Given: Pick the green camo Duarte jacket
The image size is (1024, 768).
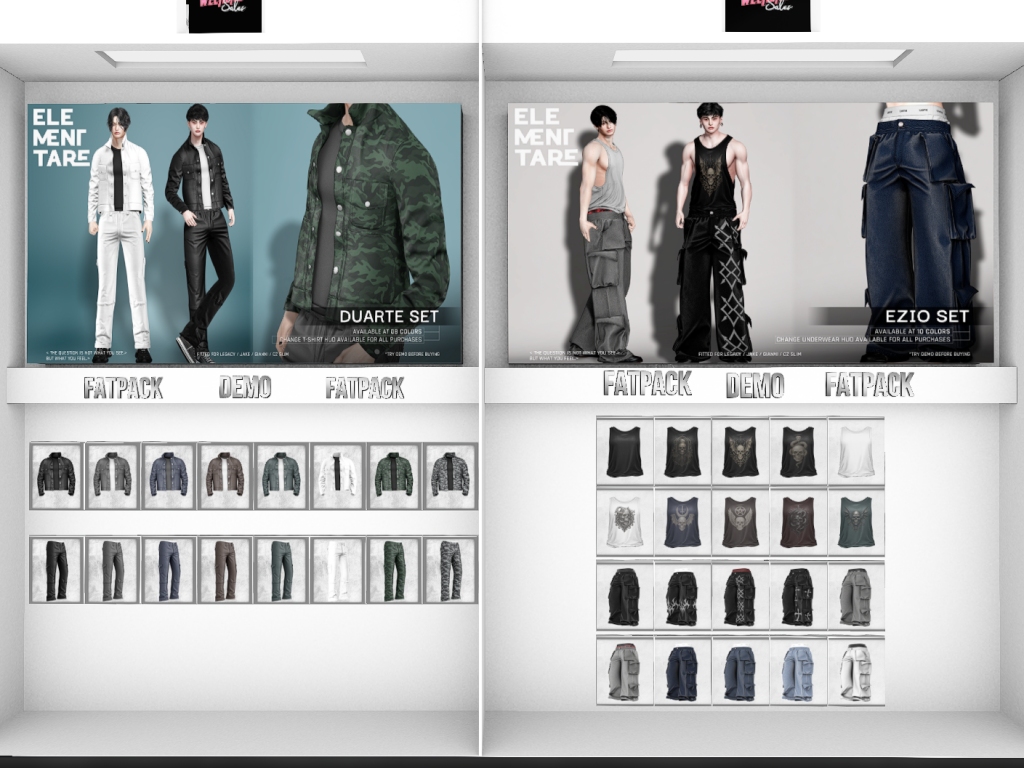Looking at the screenshot, I should [x=393, y=476].
